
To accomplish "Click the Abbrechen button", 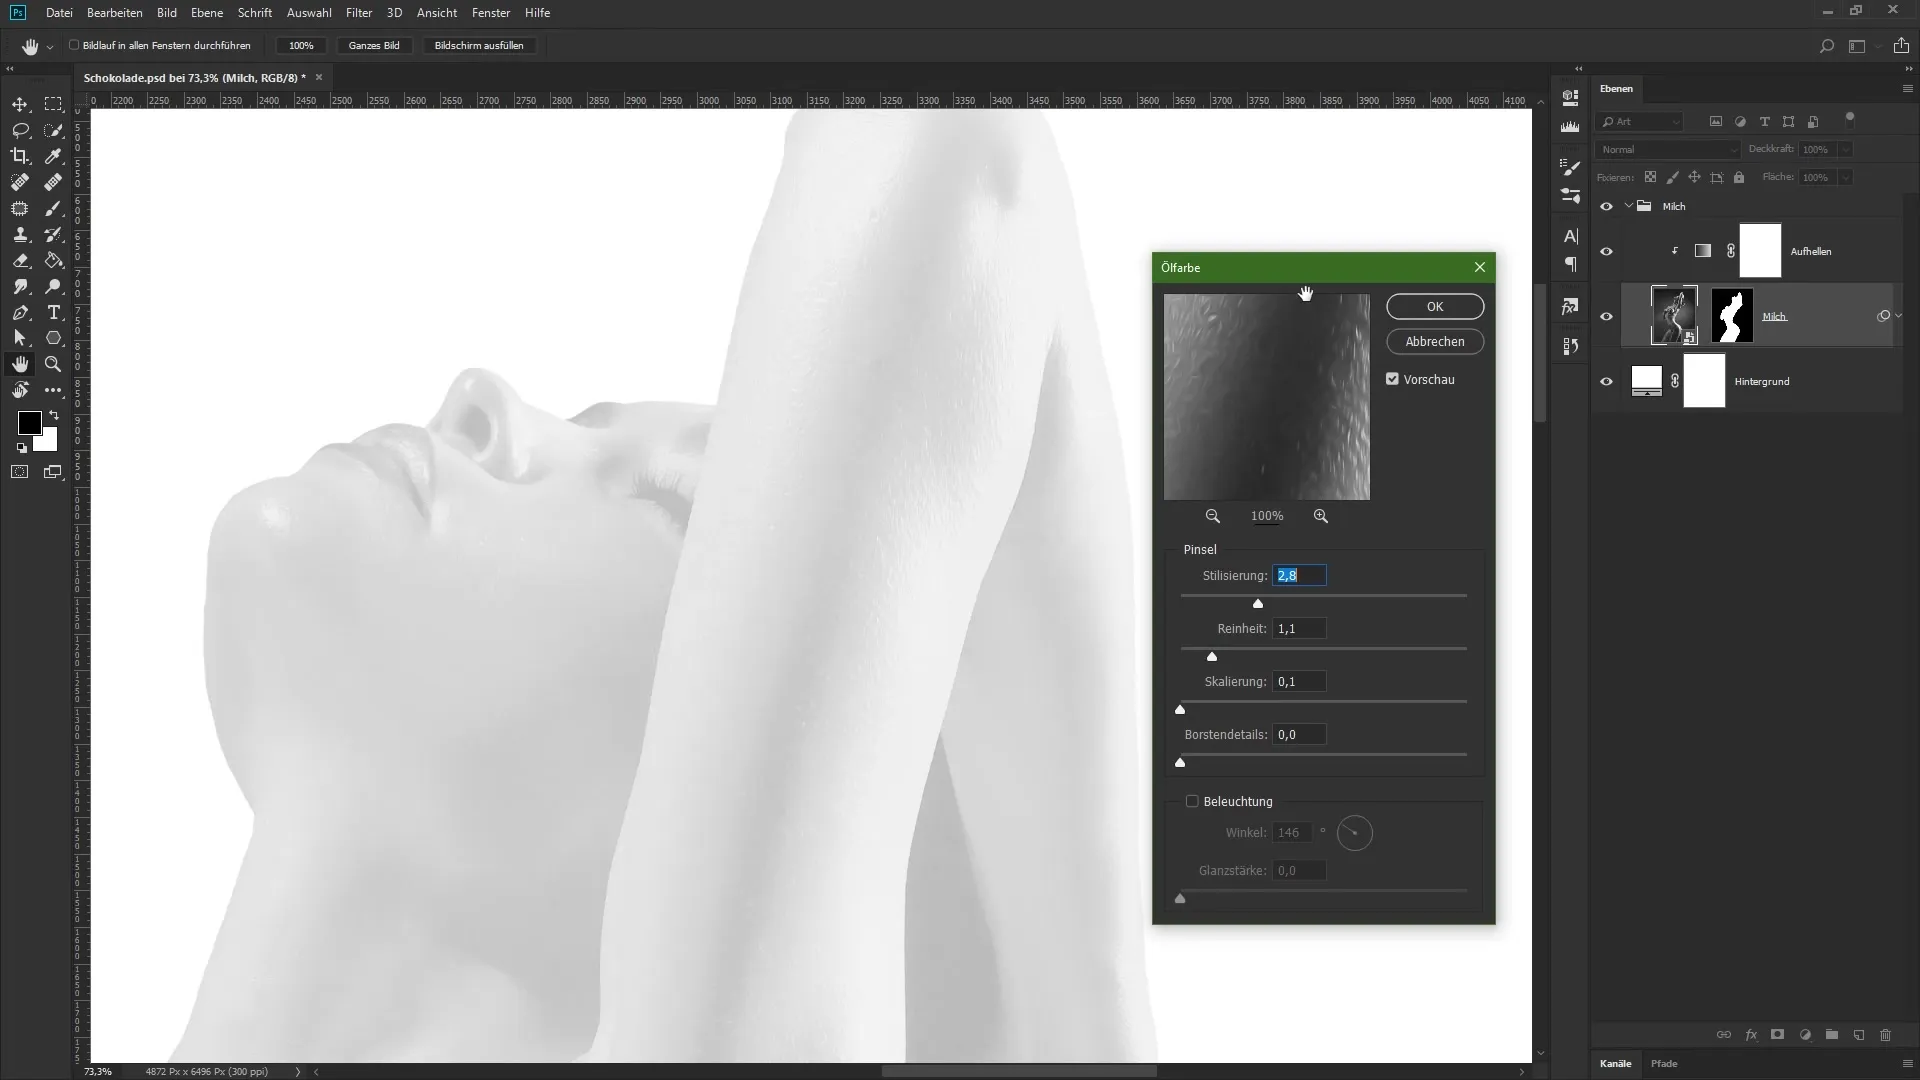I will click(1434, 341).
